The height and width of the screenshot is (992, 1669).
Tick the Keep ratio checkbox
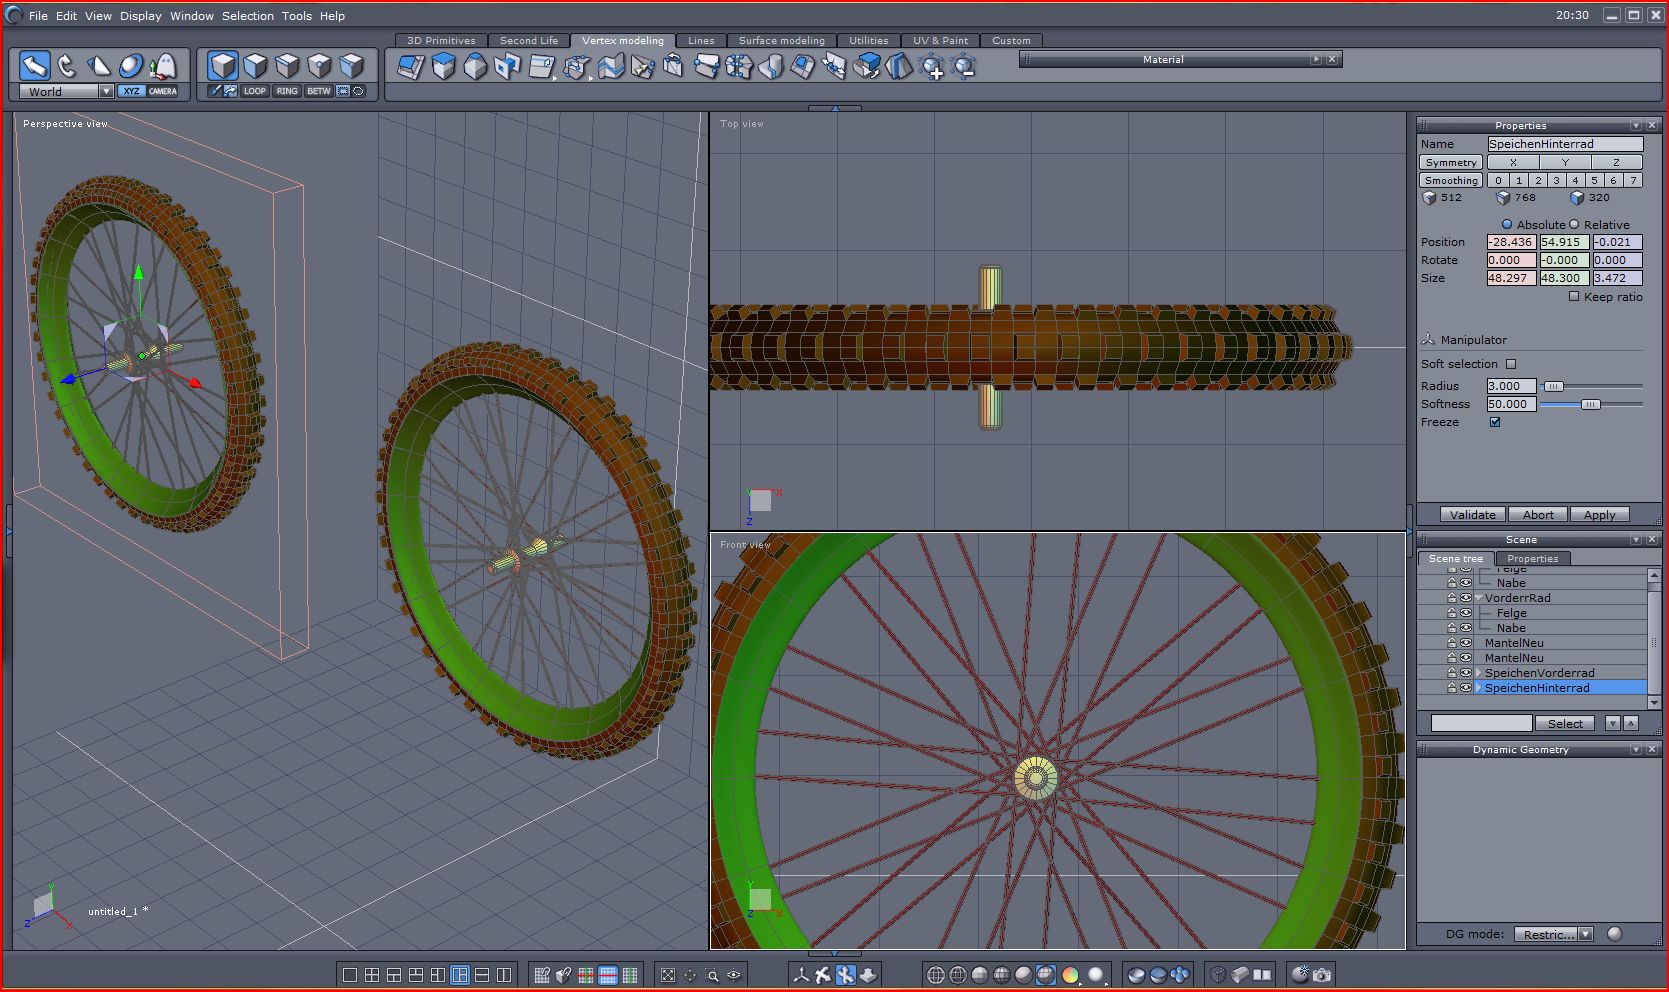(1574, 297)
